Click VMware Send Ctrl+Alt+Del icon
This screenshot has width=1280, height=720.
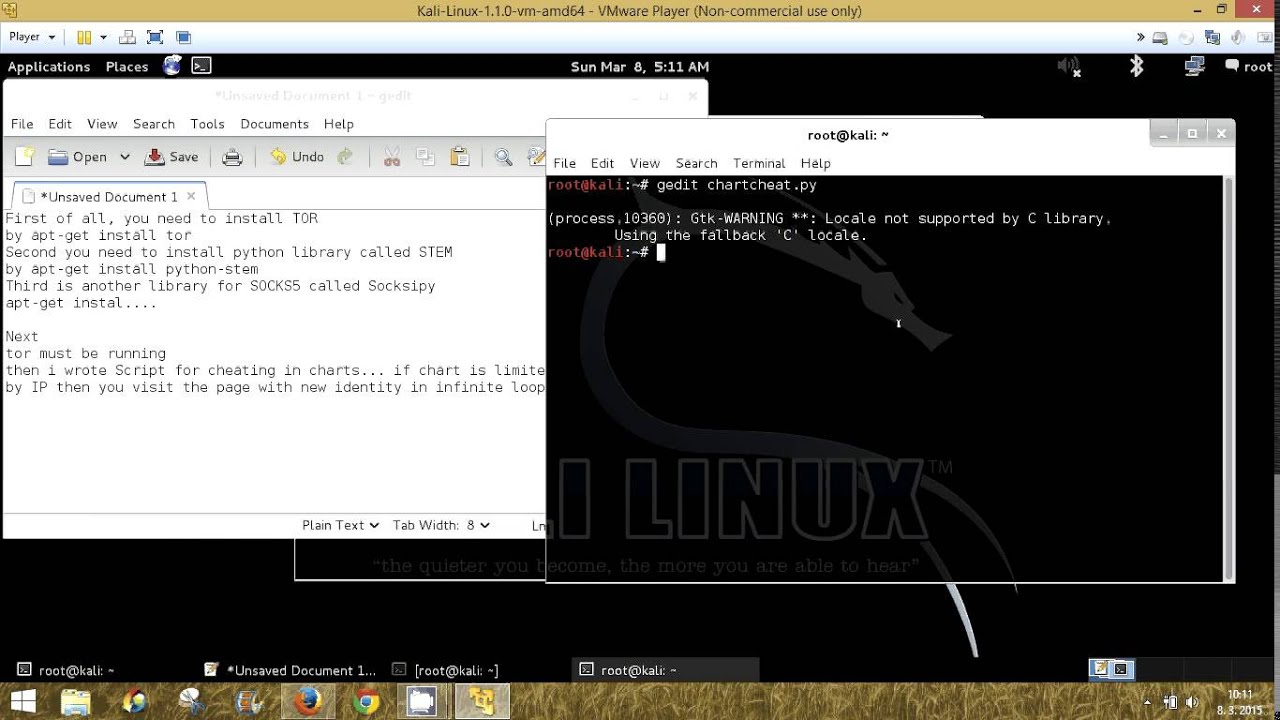pyautogui.click(x=127, y=37)
